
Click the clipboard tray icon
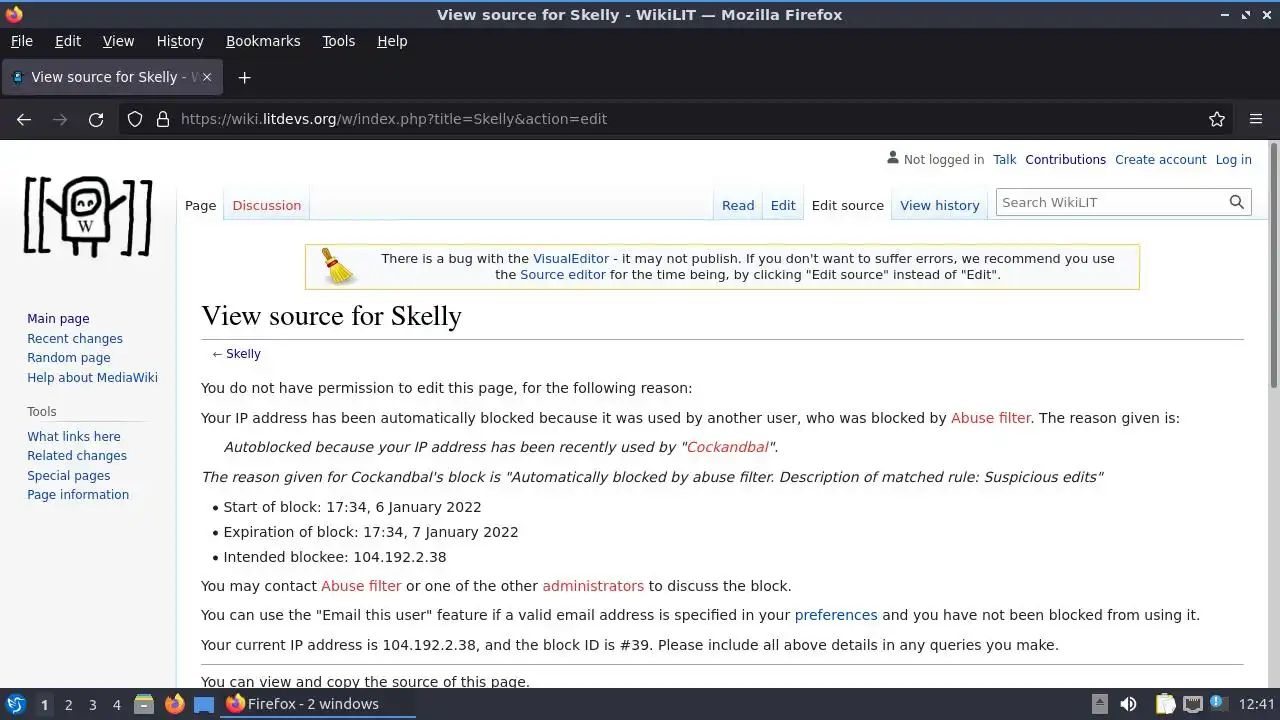pyautogui.click(x=1165, y=704)
